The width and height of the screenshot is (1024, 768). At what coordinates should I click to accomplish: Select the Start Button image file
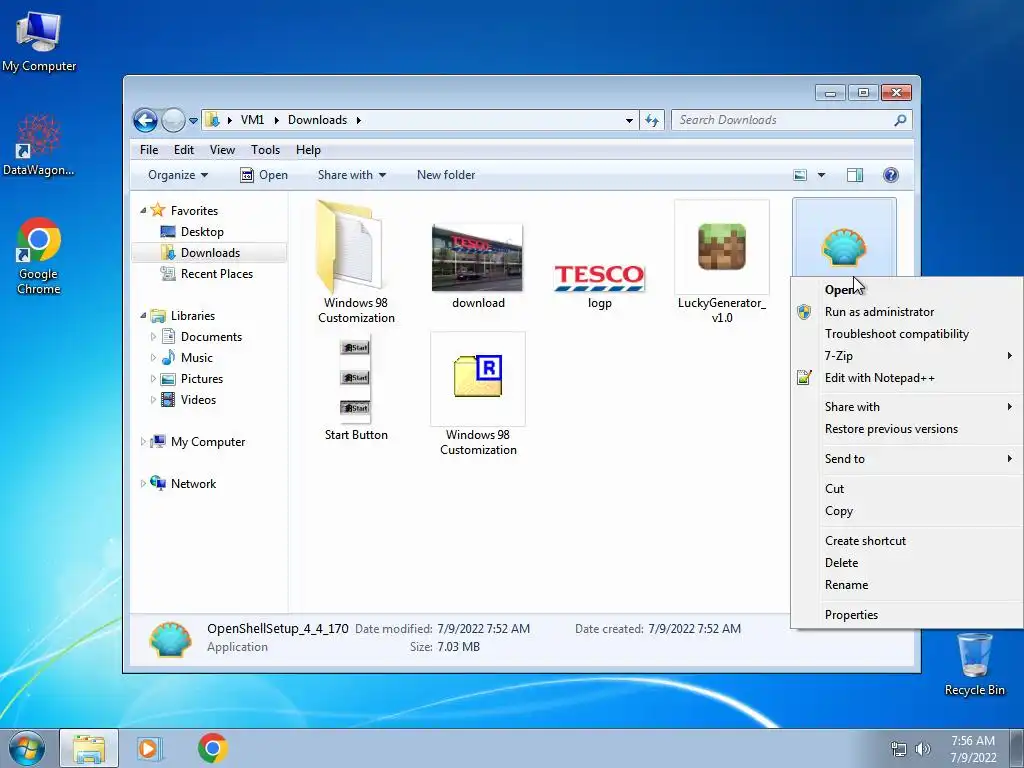click(x=356, y=389)
